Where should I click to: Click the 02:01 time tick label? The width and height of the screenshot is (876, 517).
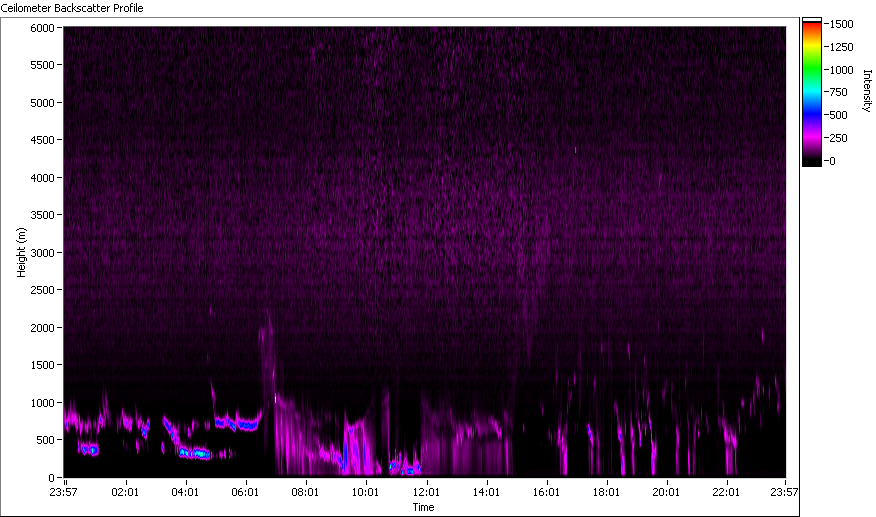tap(125, 492)
